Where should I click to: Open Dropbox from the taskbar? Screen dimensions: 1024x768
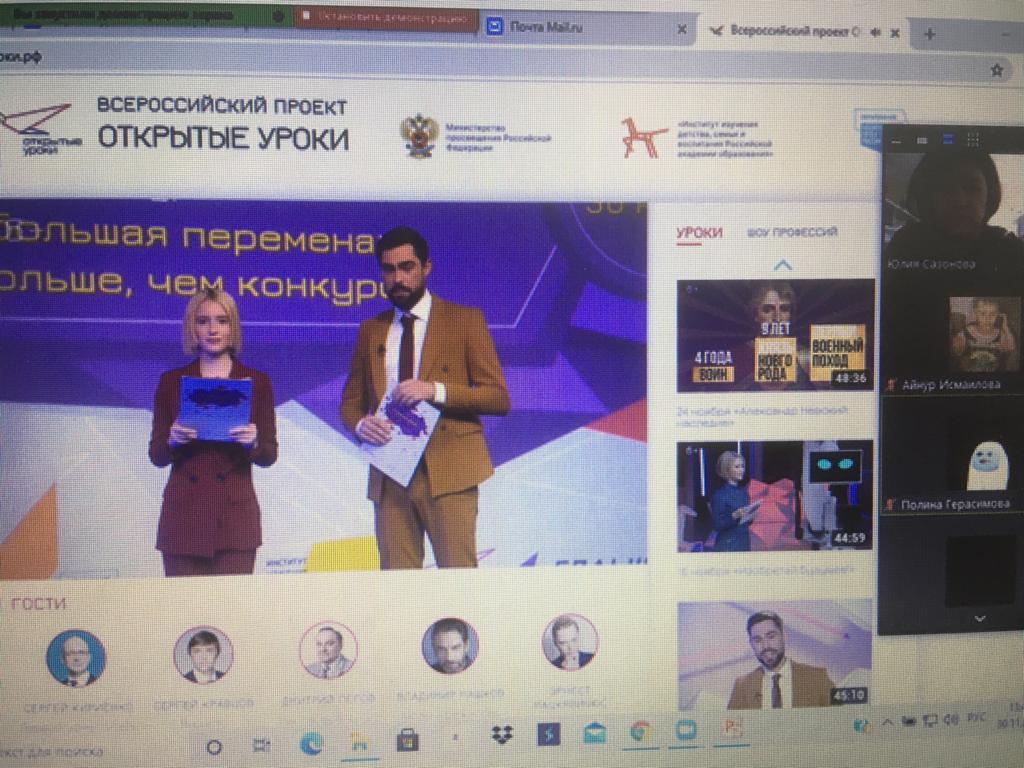coord(502,735)
